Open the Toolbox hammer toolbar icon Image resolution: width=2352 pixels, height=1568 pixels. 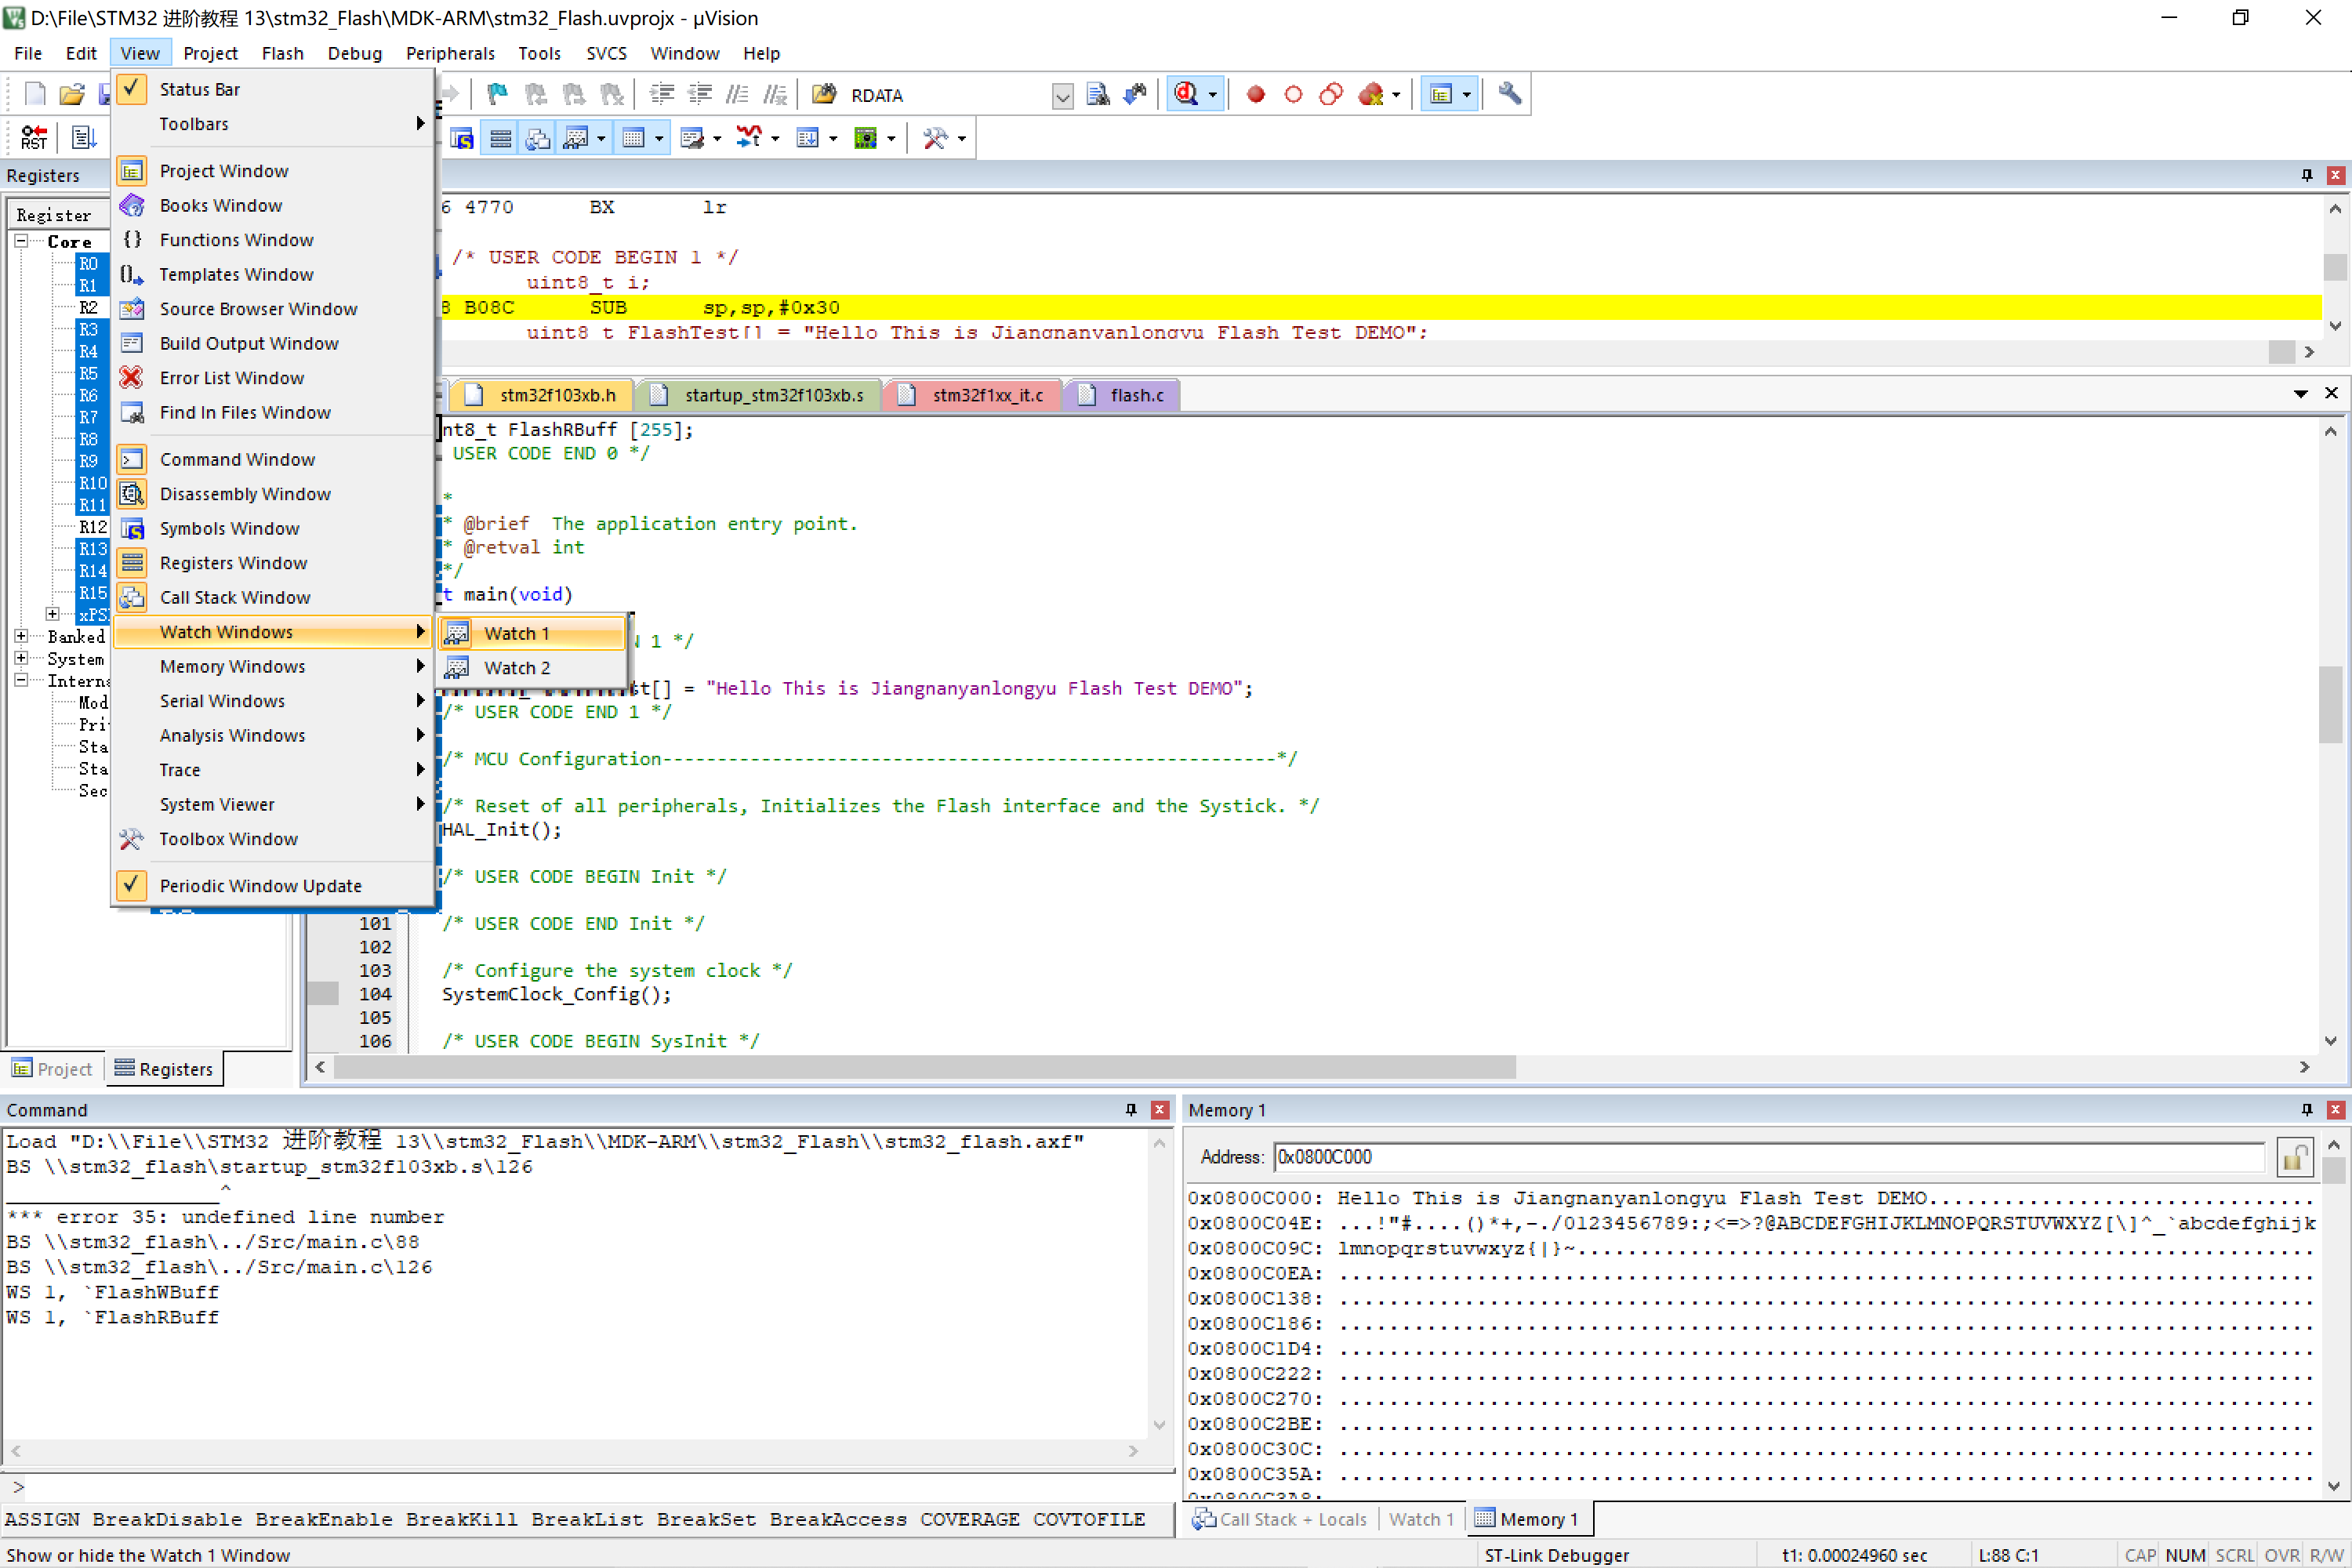click(x=935, y=139)
